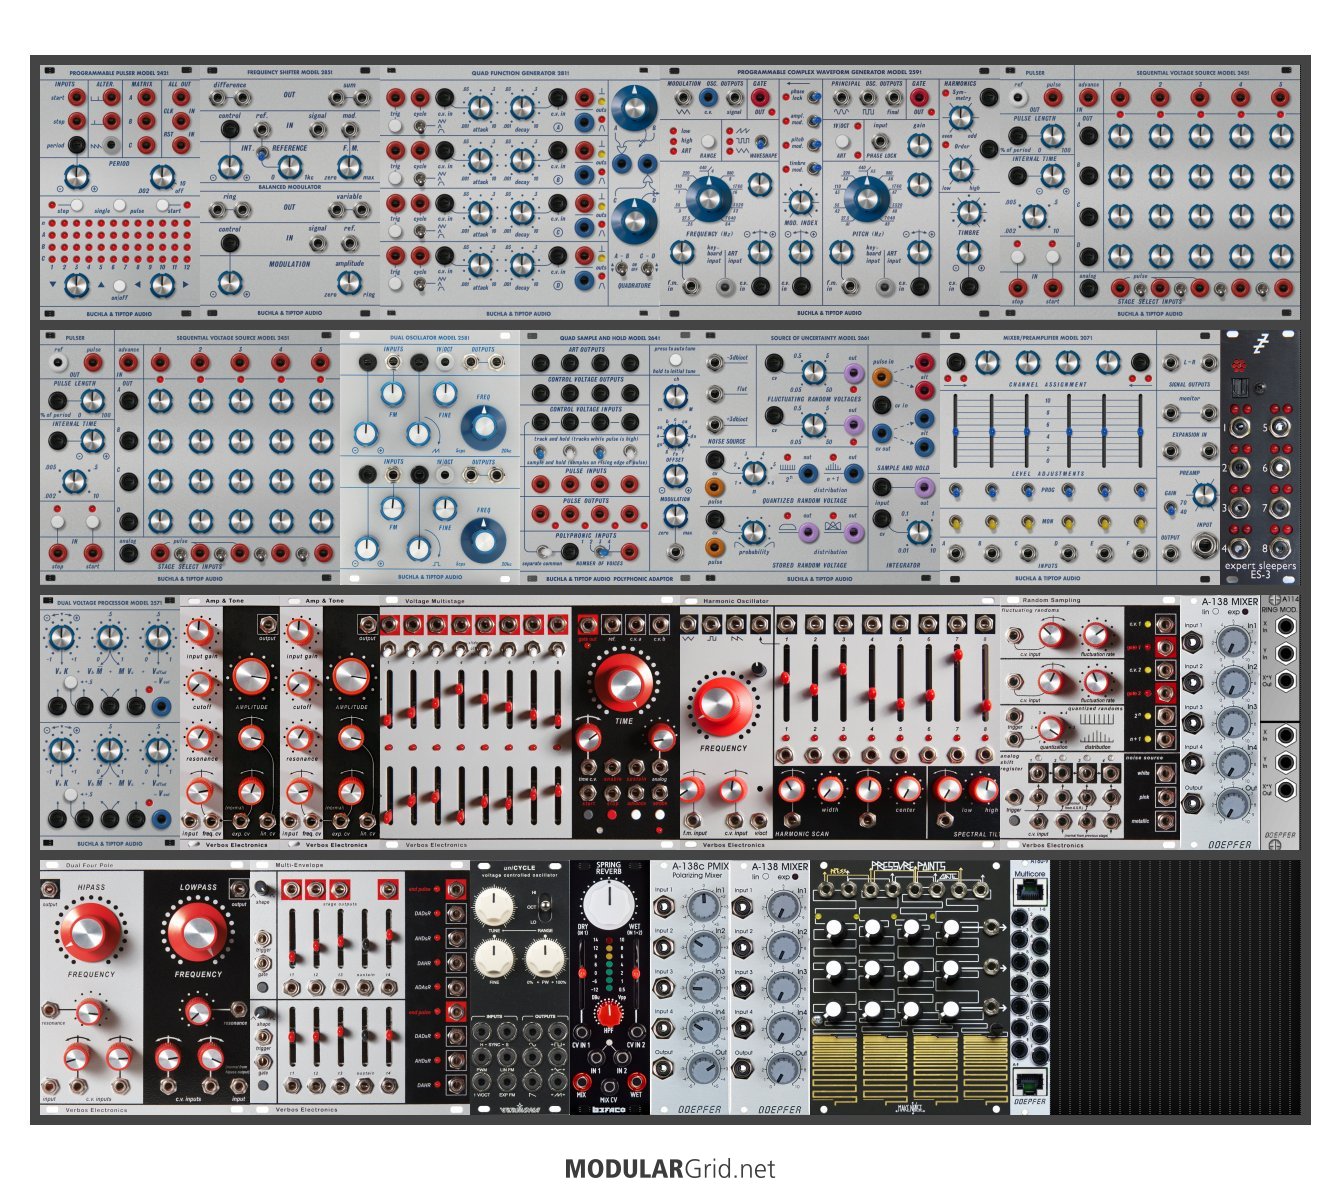Click the large white dry/wet knob on Spring Reverb
Viewport: 1341px width, 1190px height.
click(608, 903)
